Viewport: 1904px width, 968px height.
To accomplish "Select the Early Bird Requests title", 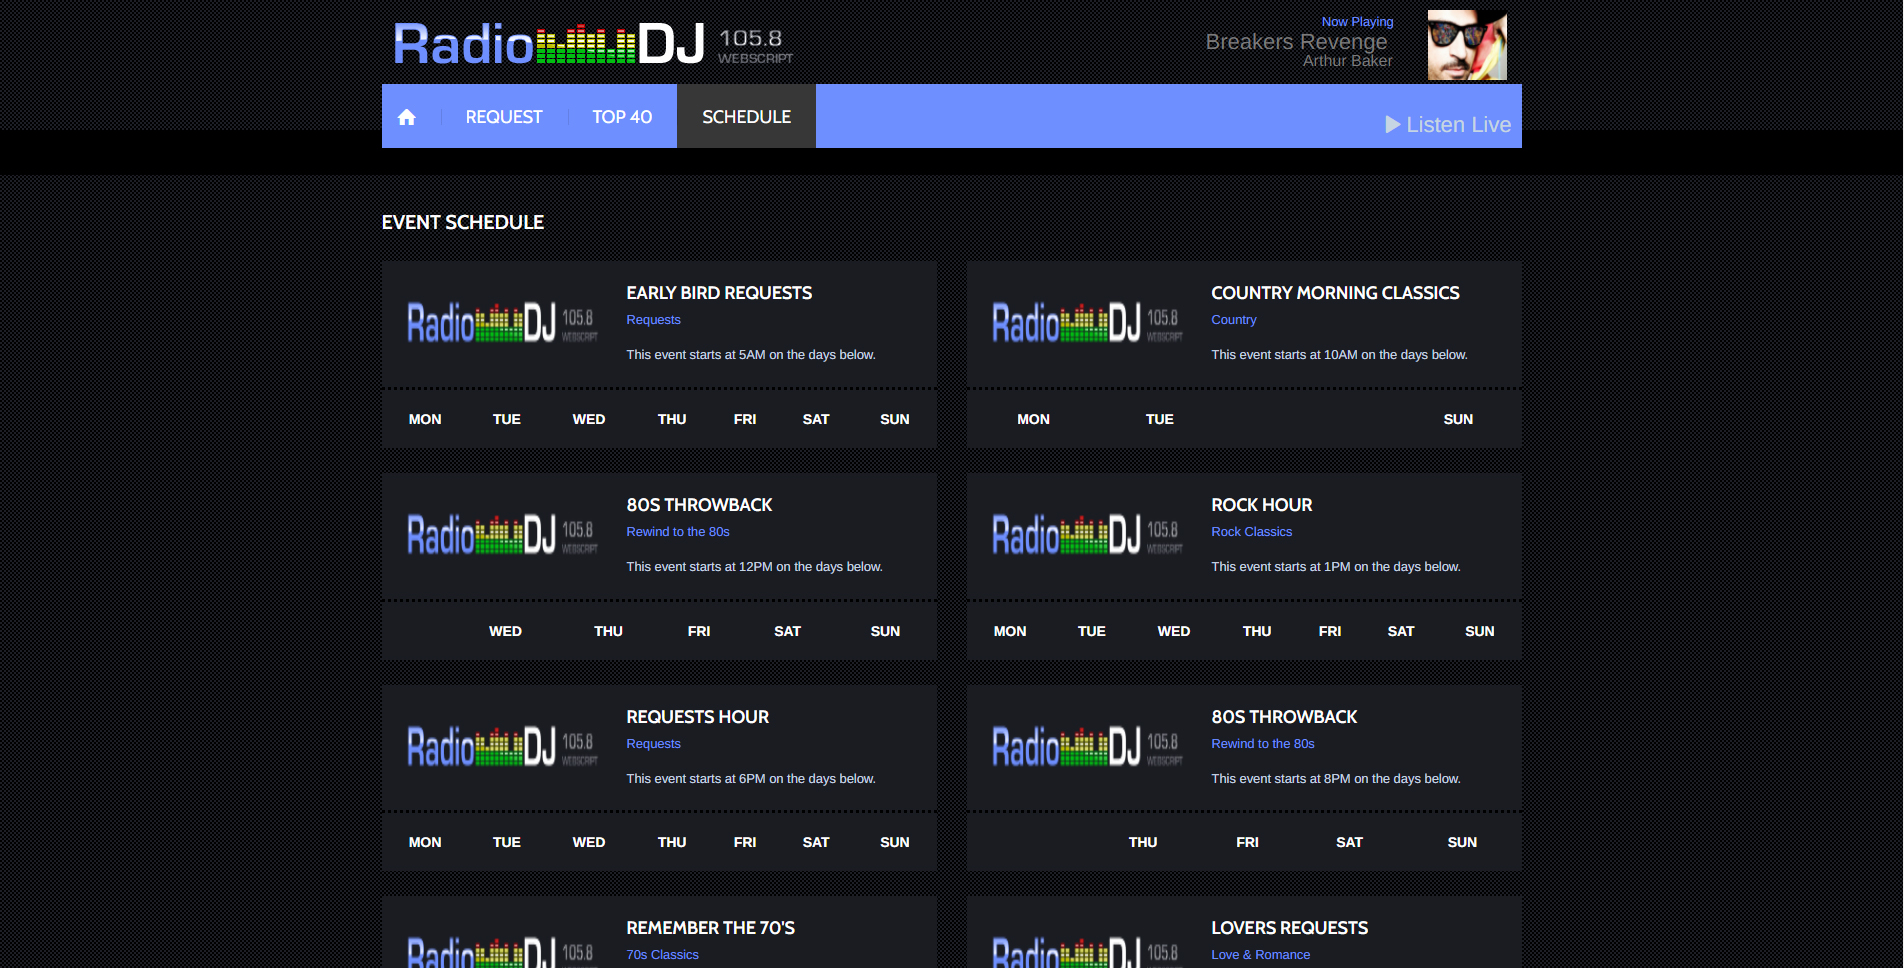I will click(x=719, y=293).
